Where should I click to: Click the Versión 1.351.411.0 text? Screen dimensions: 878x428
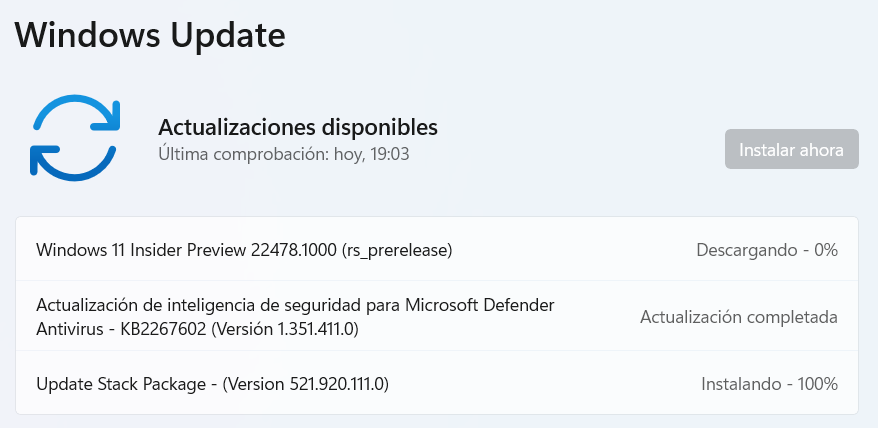tap(285, 327)
